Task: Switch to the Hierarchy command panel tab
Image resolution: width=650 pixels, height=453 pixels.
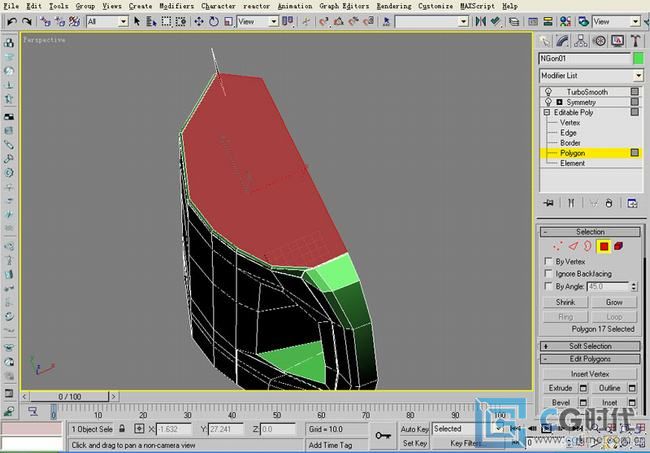Action: 580,41
